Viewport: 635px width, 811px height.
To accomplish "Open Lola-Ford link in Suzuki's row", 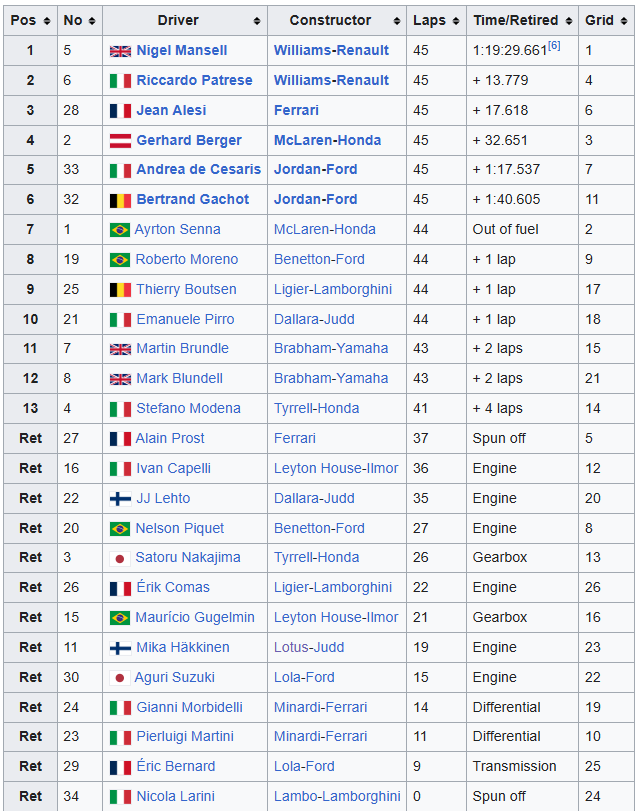I will click(x=304, y=677).
